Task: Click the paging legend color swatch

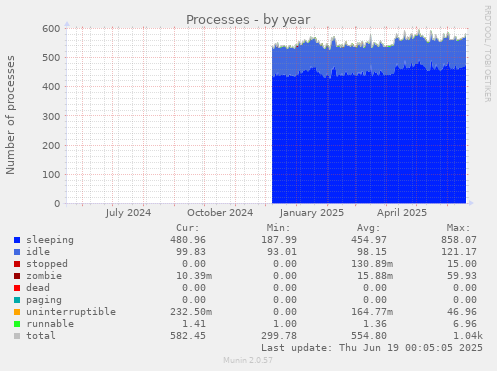Action: coord(17,300)
